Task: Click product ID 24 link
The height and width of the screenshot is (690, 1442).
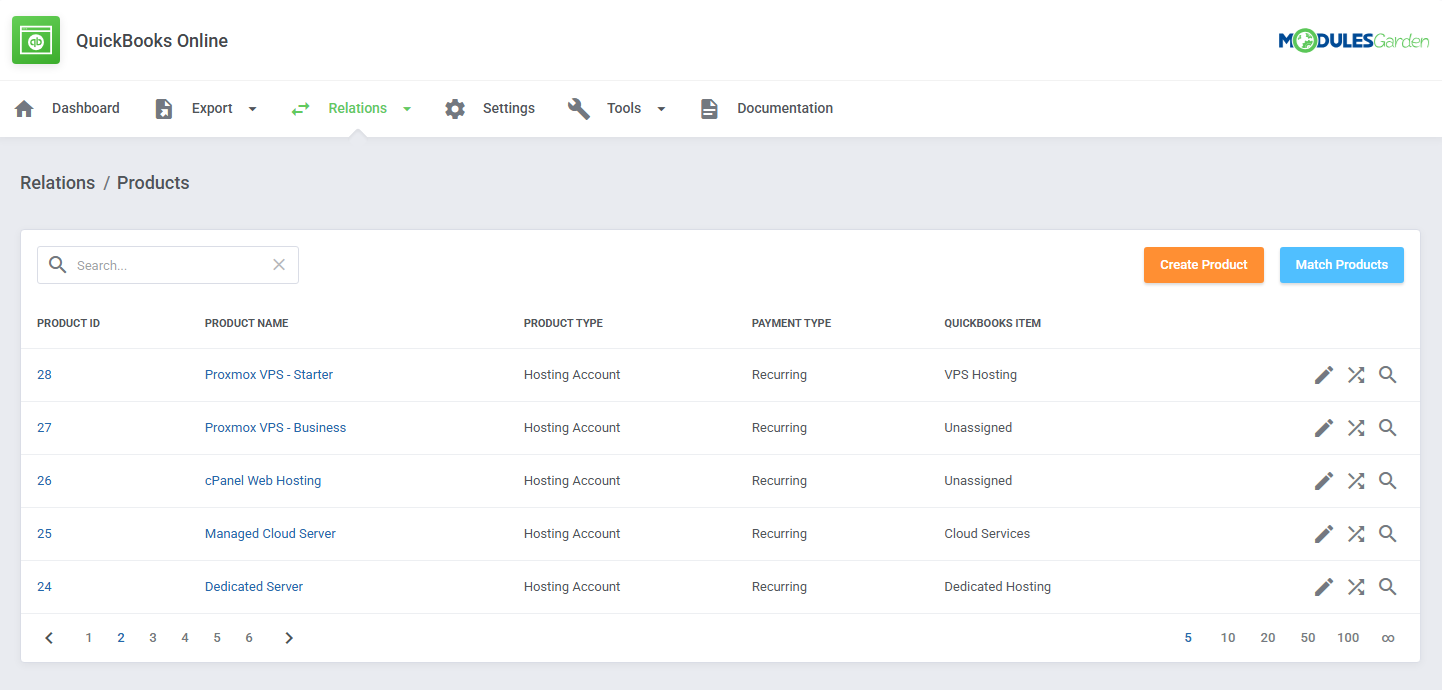Action: click(44, 587)
